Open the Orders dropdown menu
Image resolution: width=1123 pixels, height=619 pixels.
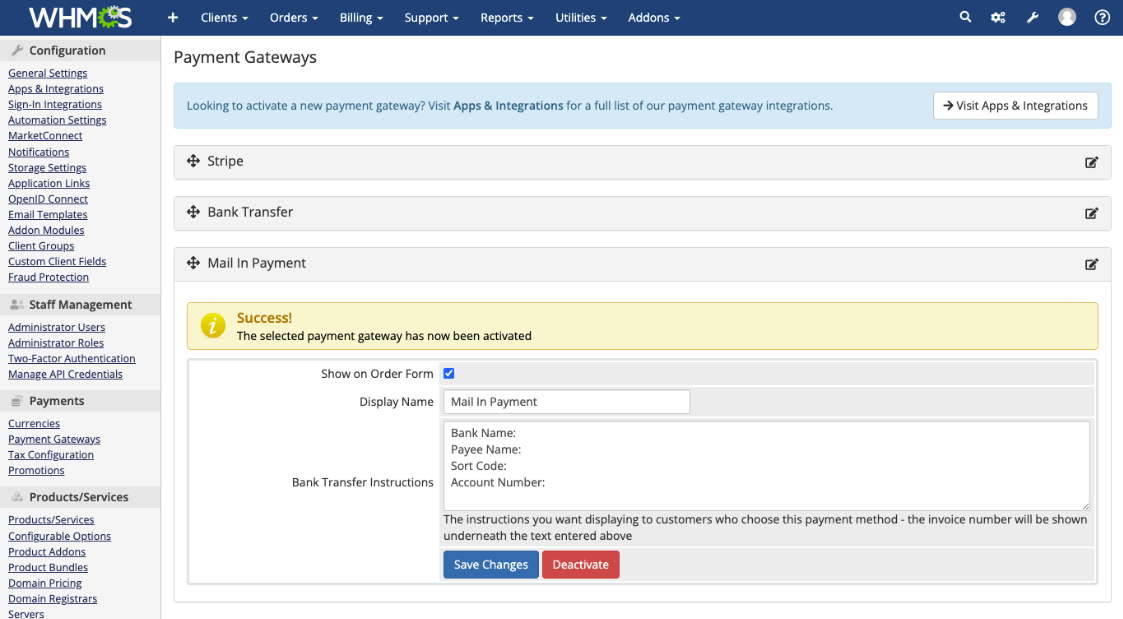click(x=294, y=17)
